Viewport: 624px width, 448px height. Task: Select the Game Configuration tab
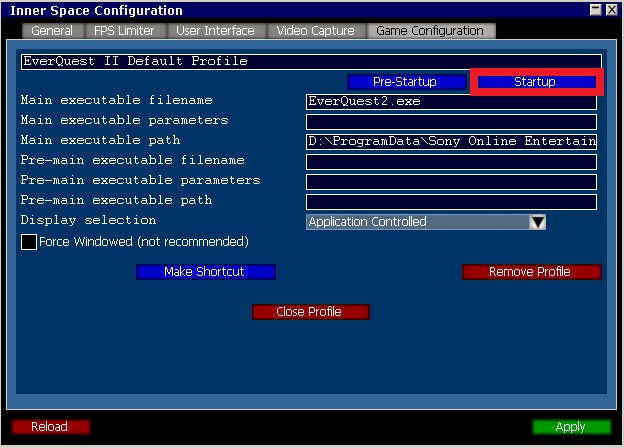[x=430, y=31]
